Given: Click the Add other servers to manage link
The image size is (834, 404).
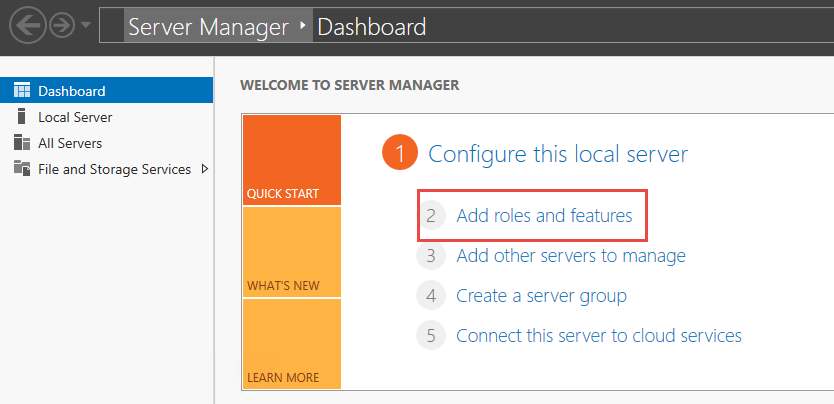Looking at the screenshot, I should pyautogui.click(x=571, y=256).
